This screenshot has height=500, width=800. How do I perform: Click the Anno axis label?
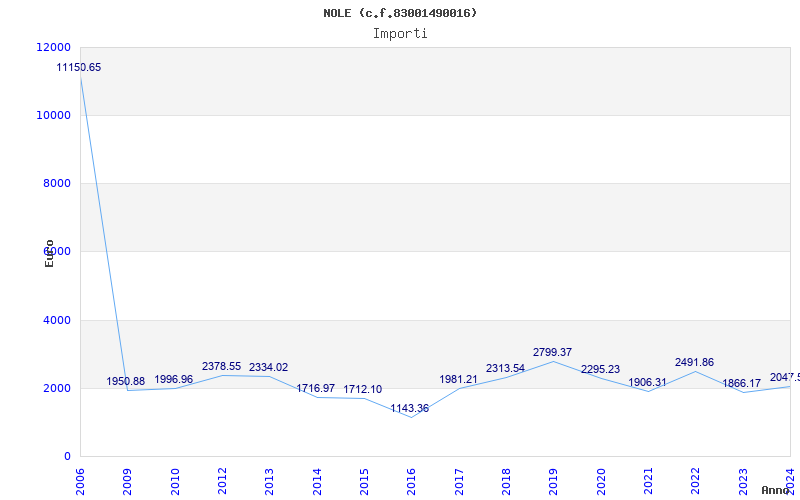point(776,490)
